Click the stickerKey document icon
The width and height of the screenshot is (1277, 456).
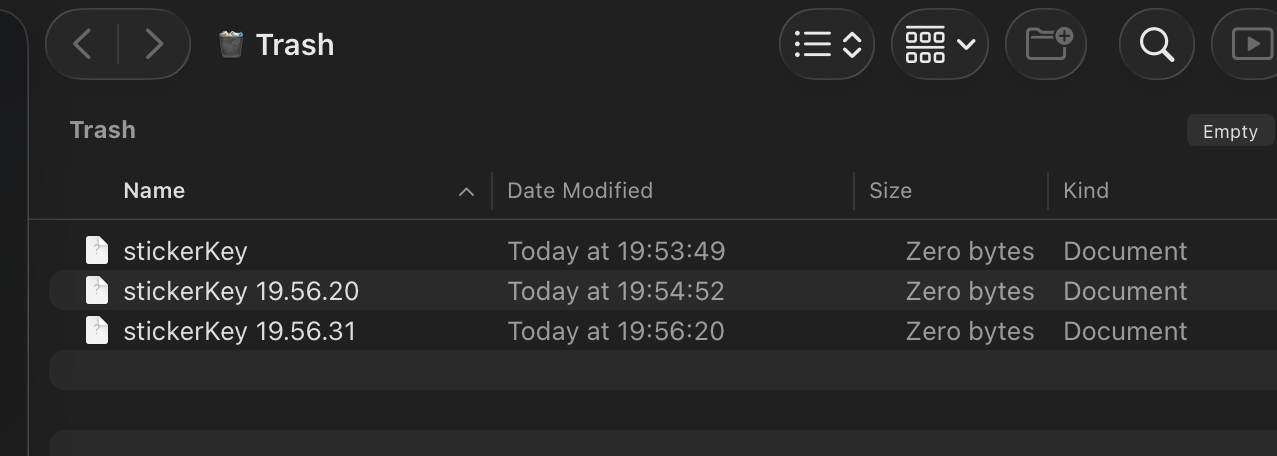click(x=97, y=251)
